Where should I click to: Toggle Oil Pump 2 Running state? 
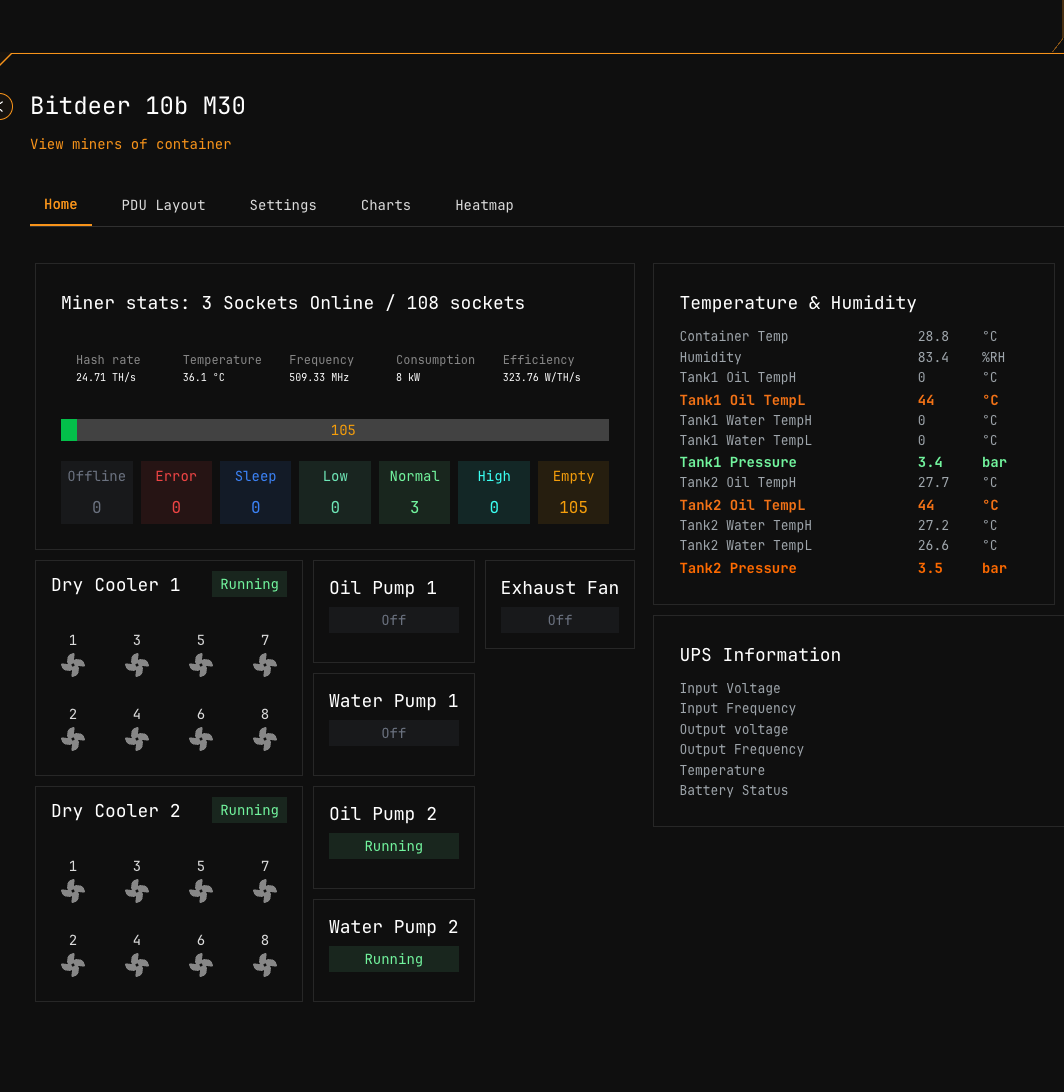click(x=394, y=846)
